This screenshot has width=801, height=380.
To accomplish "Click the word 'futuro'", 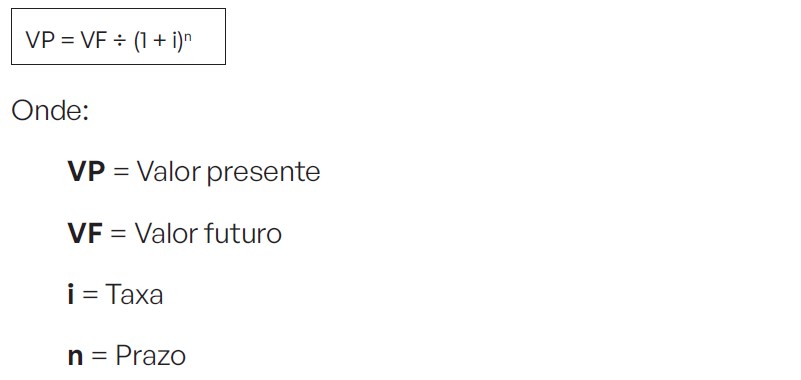I will point(243,233).
